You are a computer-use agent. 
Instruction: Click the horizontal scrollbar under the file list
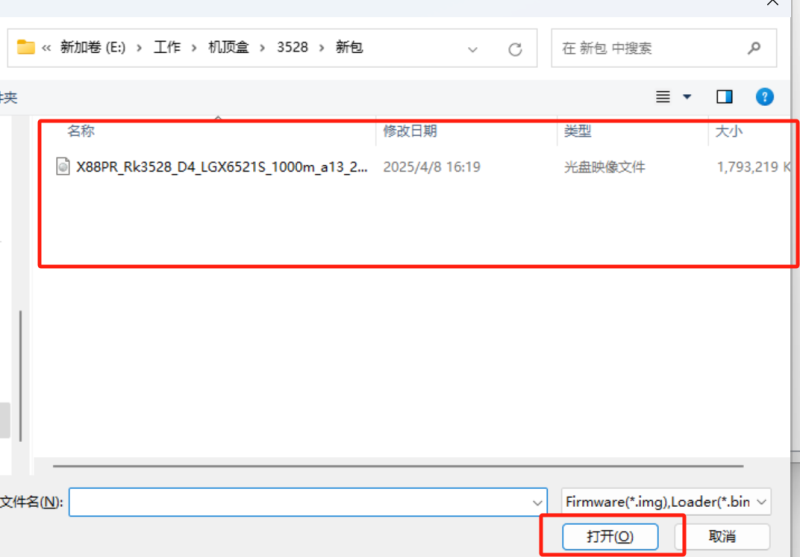point(400,466)
